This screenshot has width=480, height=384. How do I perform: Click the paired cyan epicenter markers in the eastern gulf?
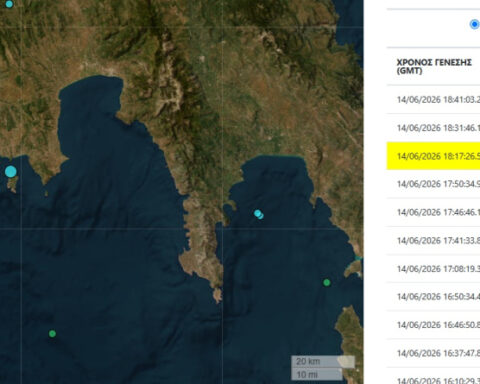(x=259, y=214)
